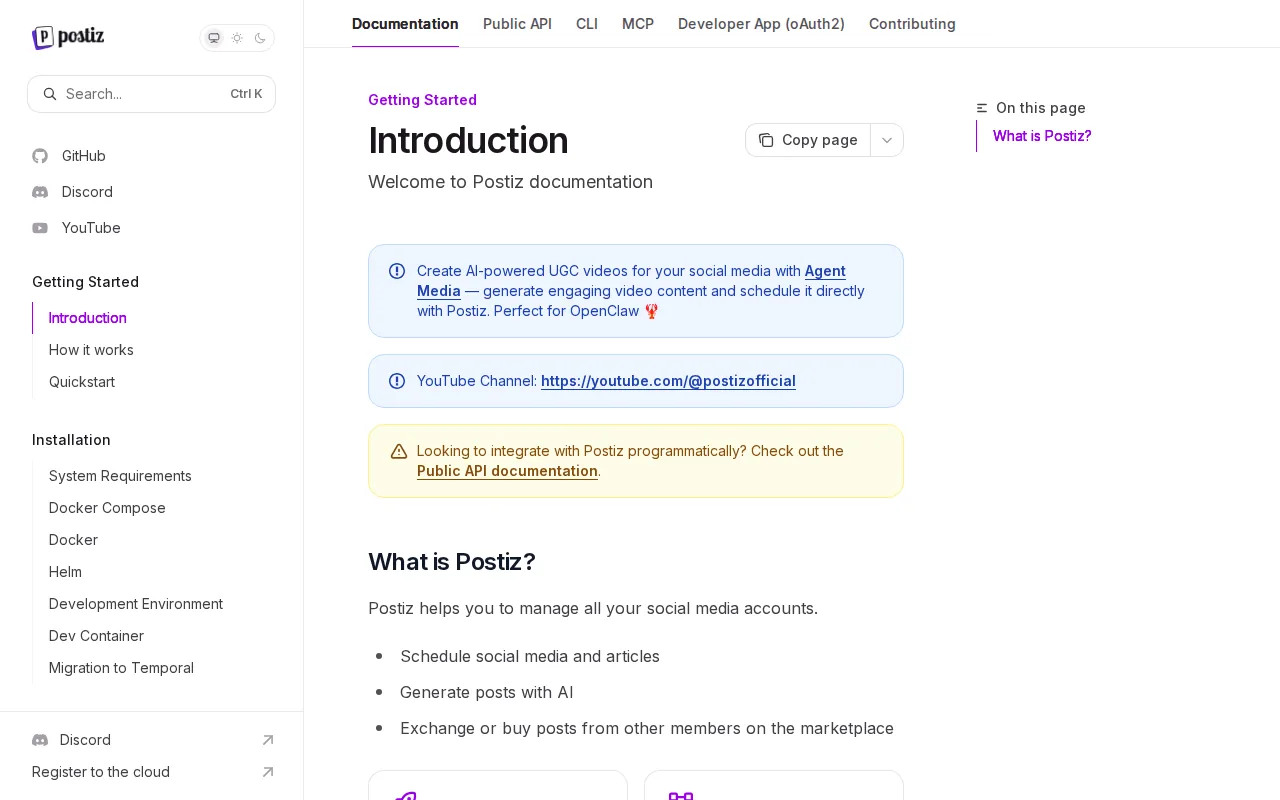
Task: Jump to What is Postiz? in page outline
Action: point(1042,136)
